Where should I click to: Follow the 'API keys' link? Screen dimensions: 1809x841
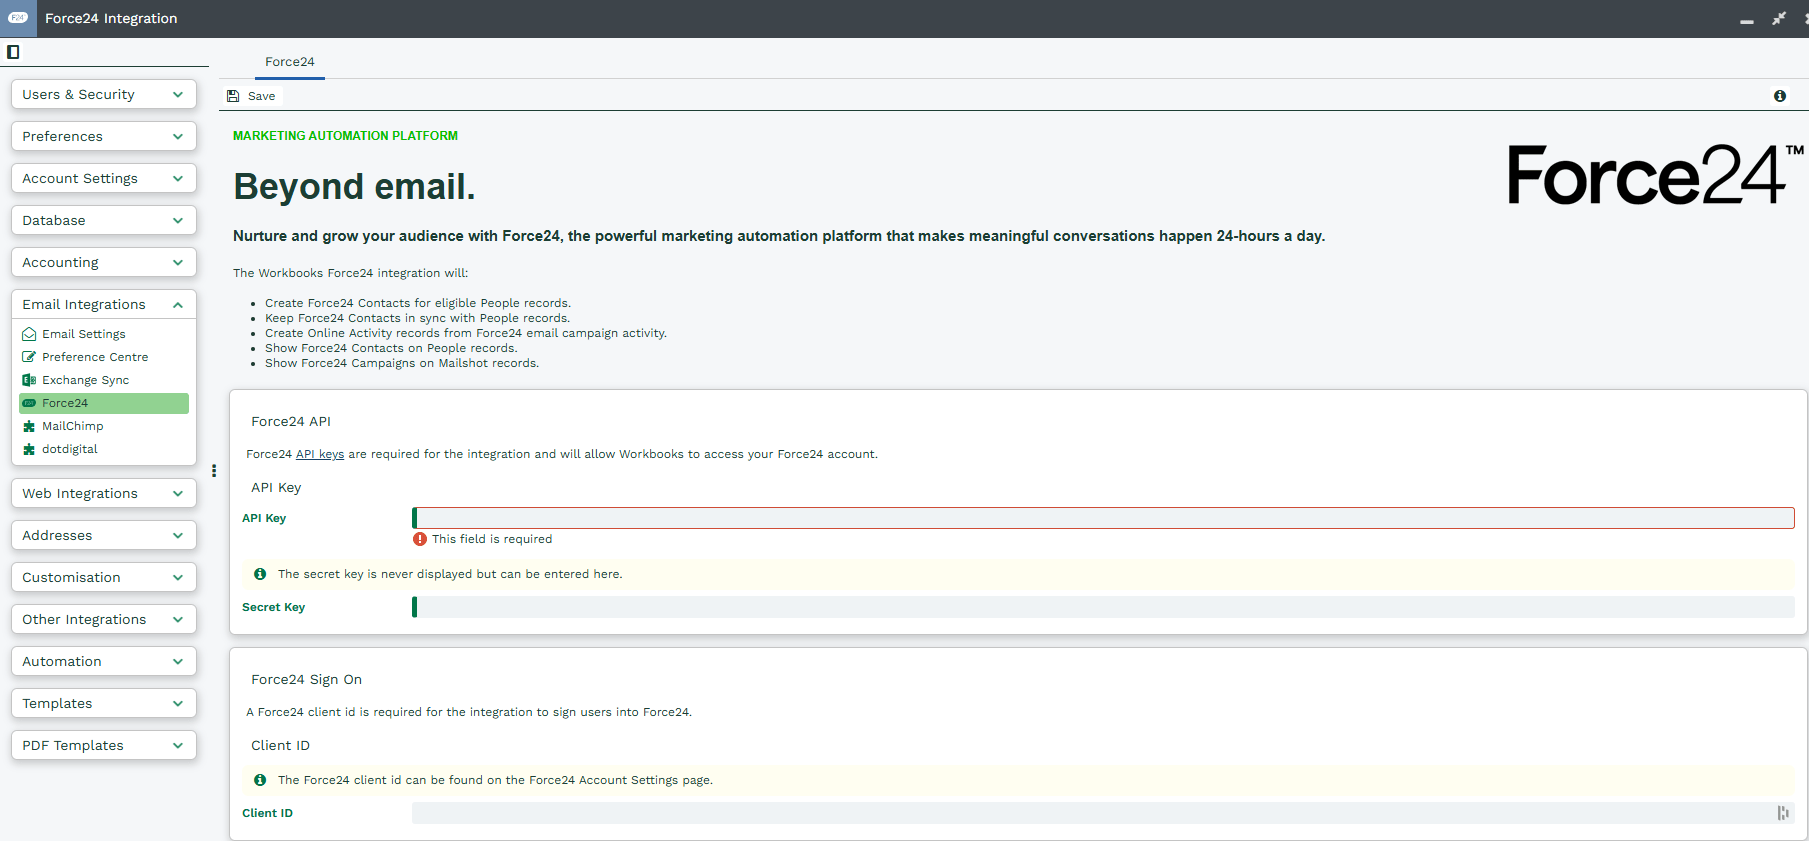[x=320, y=454]
